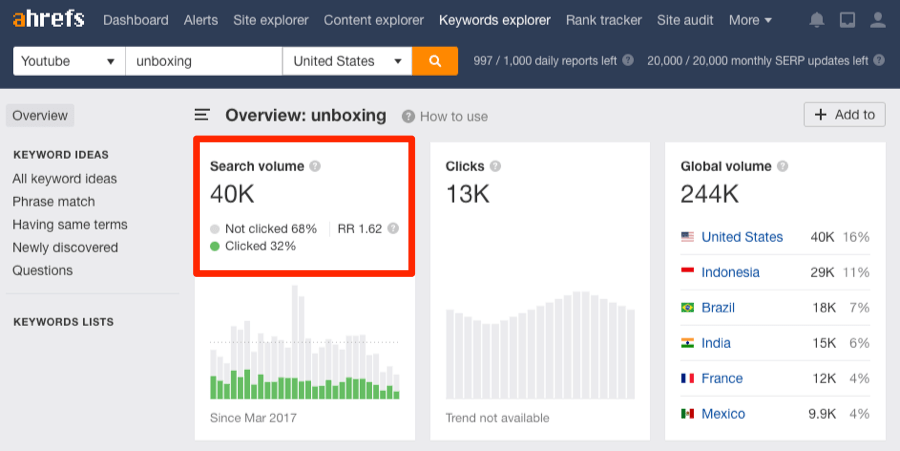
Task: Open the How to use link
Action: 445,117
